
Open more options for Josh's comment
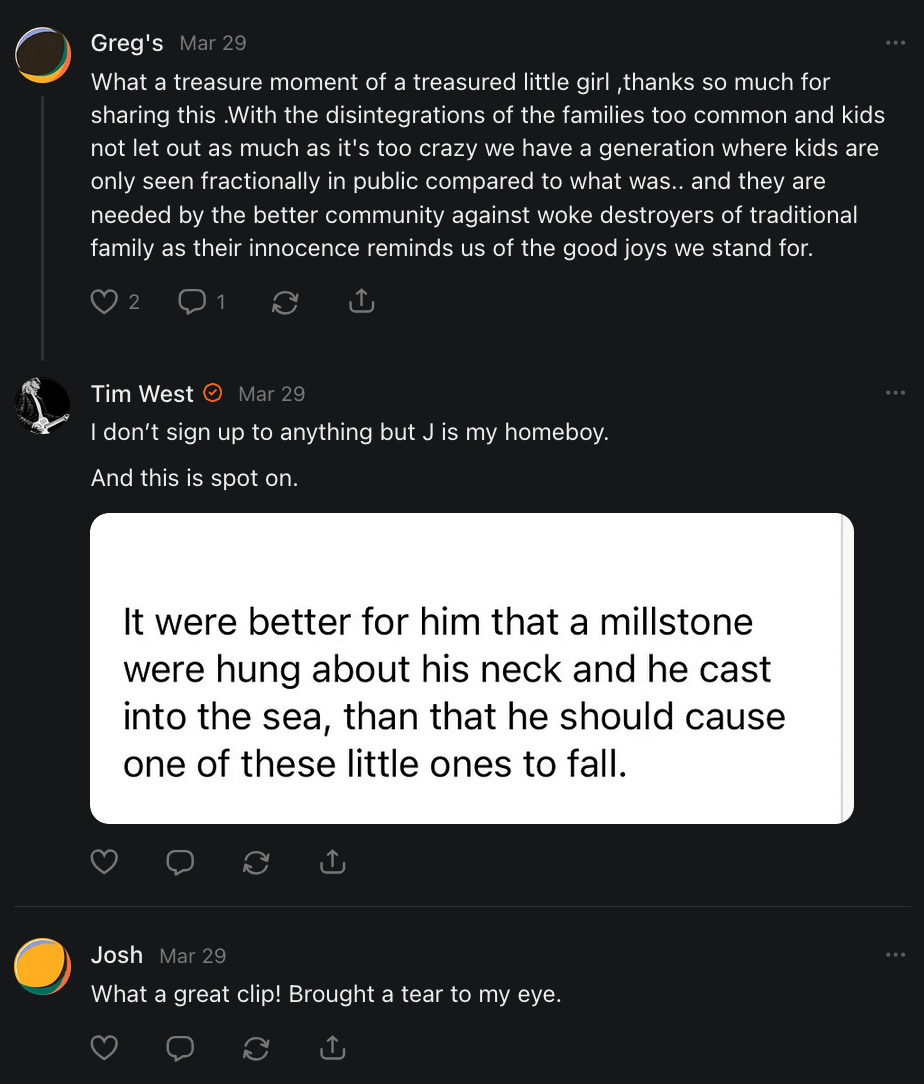(895, 955)
